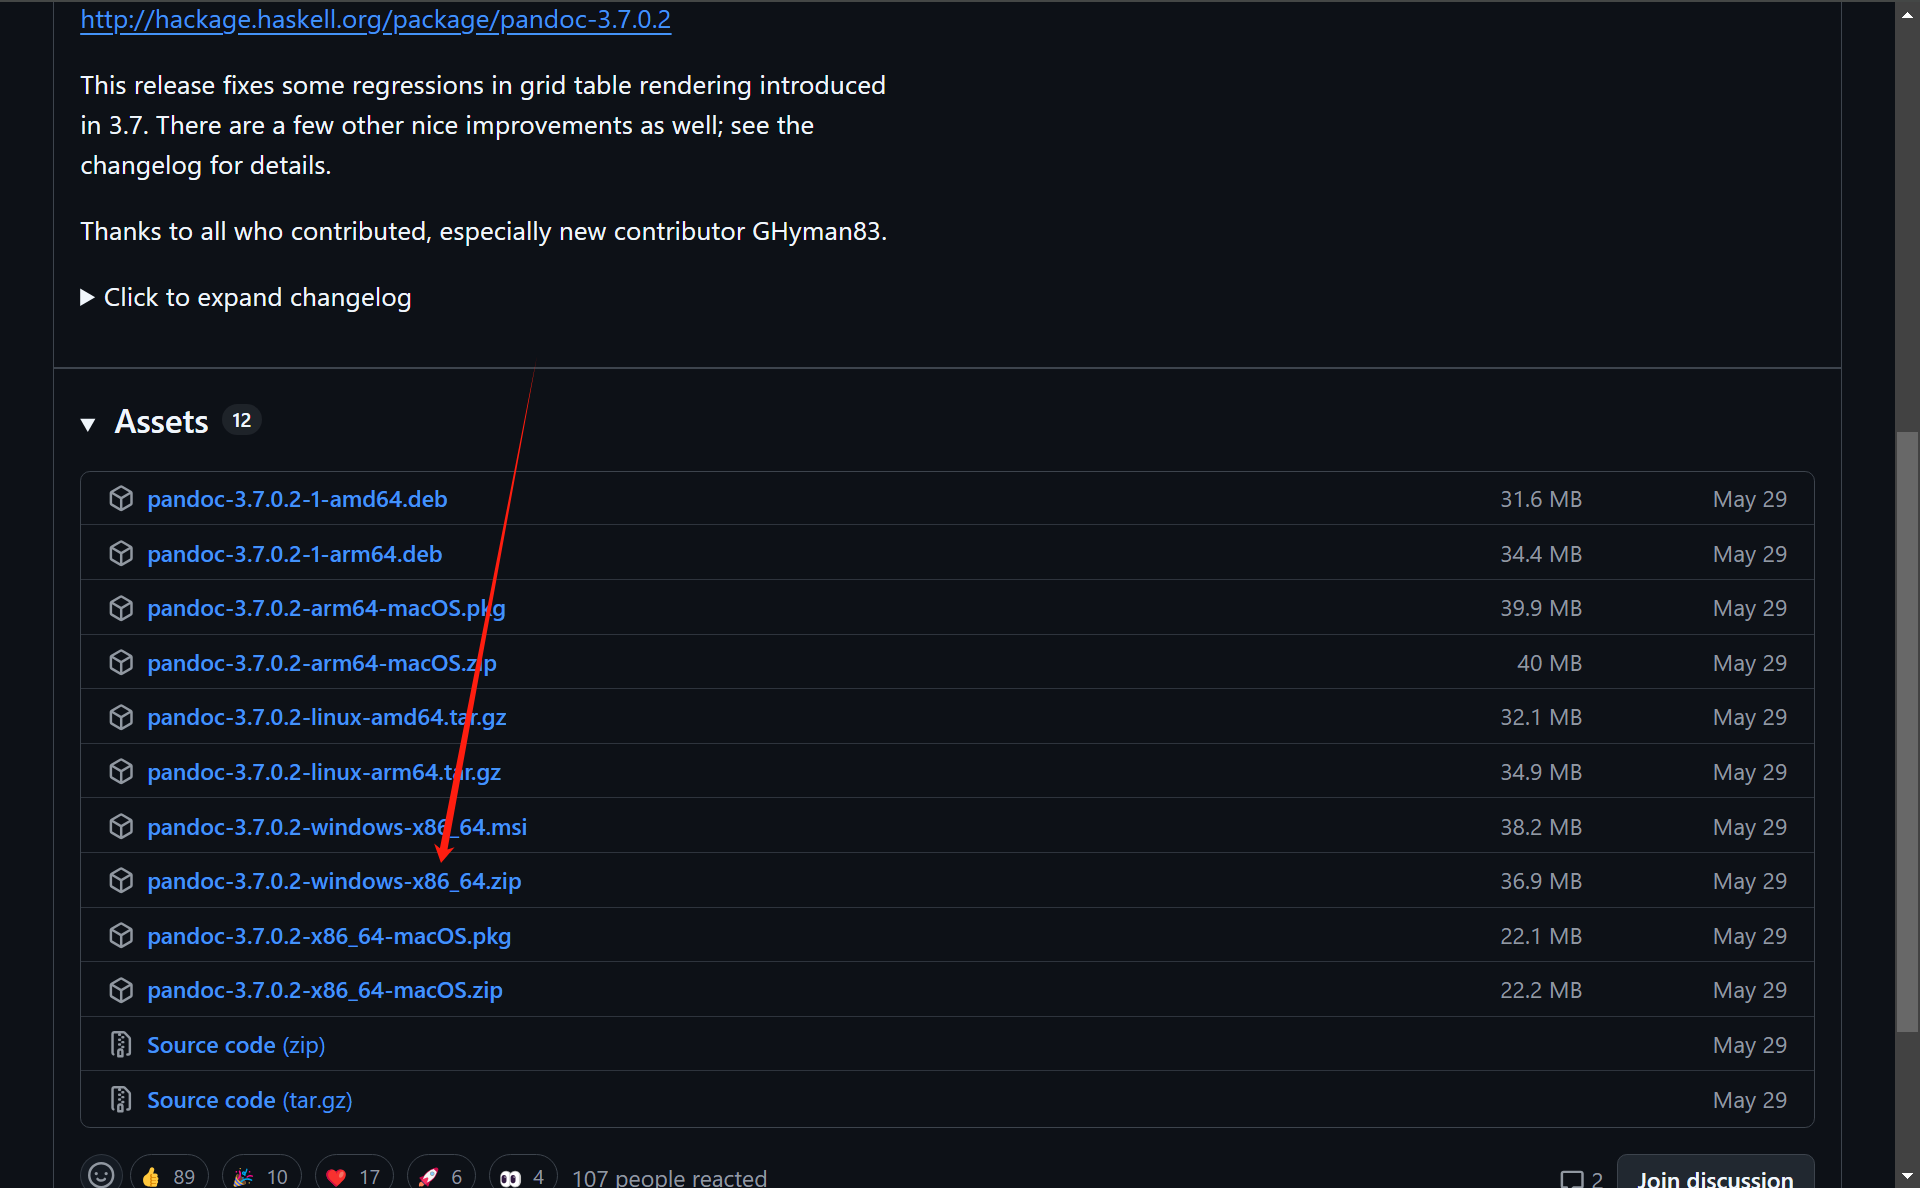Click zip file icon beside Source code (zip)
This screenshot has height=1188, width=1920.
121,1044
